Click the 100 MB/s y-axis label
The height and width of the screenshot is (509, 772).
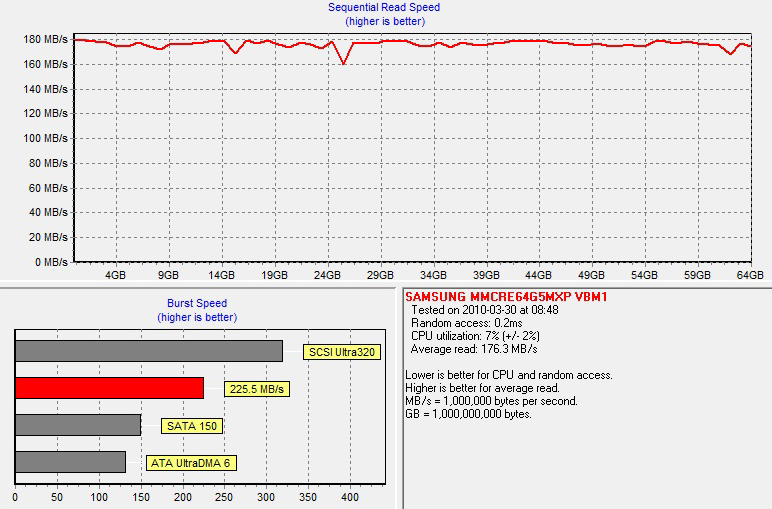46,138
